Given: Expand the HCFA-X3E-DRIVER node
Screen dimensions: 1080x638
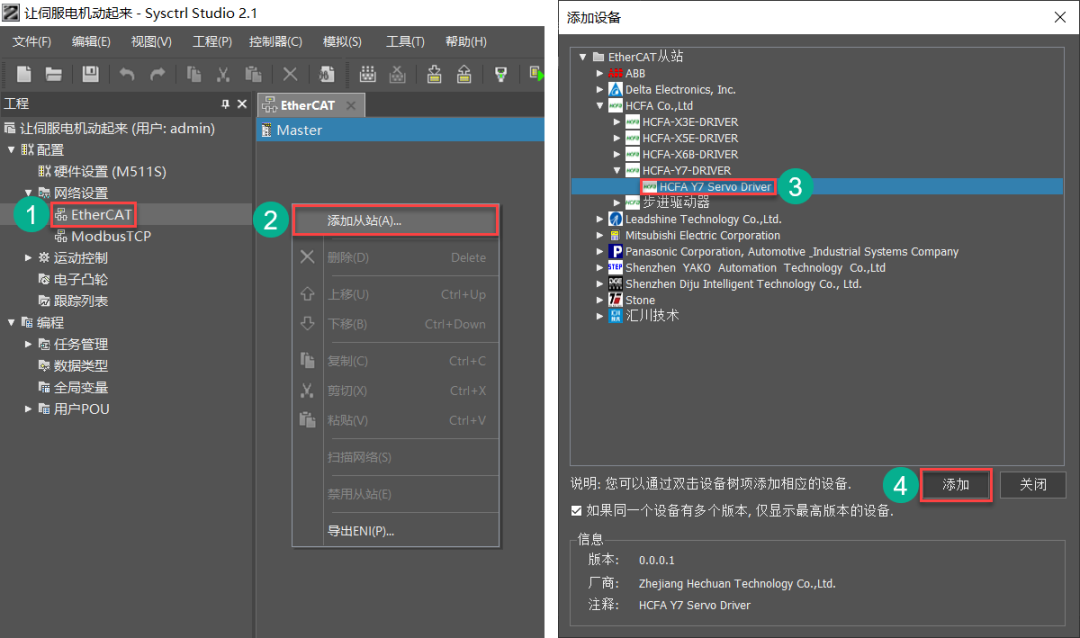Looking at the screenshot, I should 617,121.
